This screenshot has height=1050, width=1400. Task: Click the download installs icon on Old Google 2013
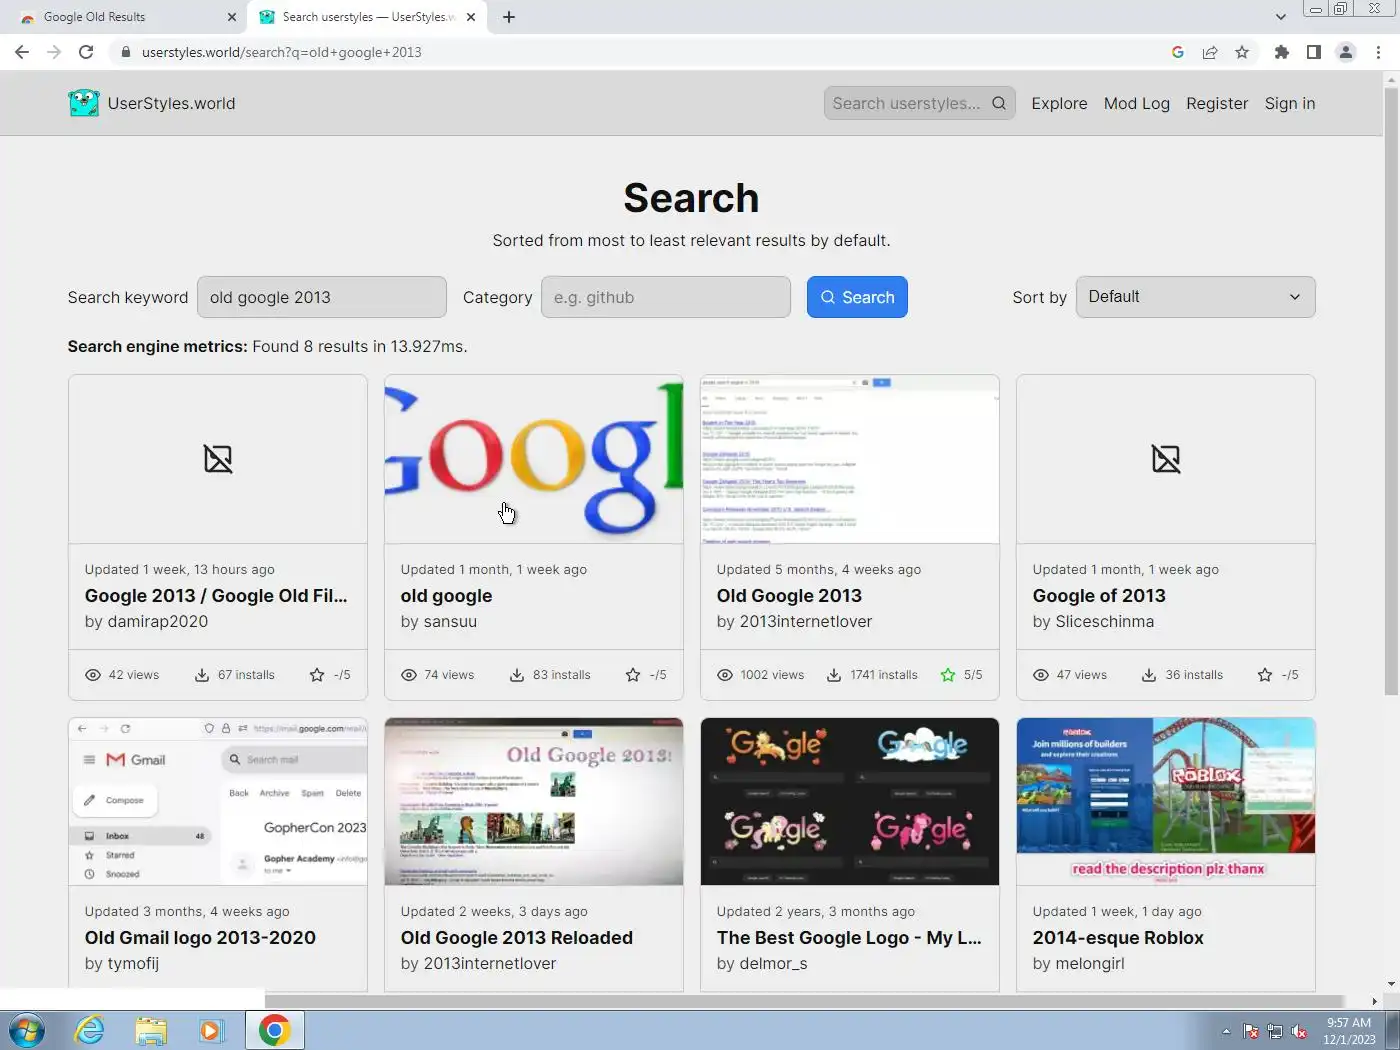[x=834, y=675]
